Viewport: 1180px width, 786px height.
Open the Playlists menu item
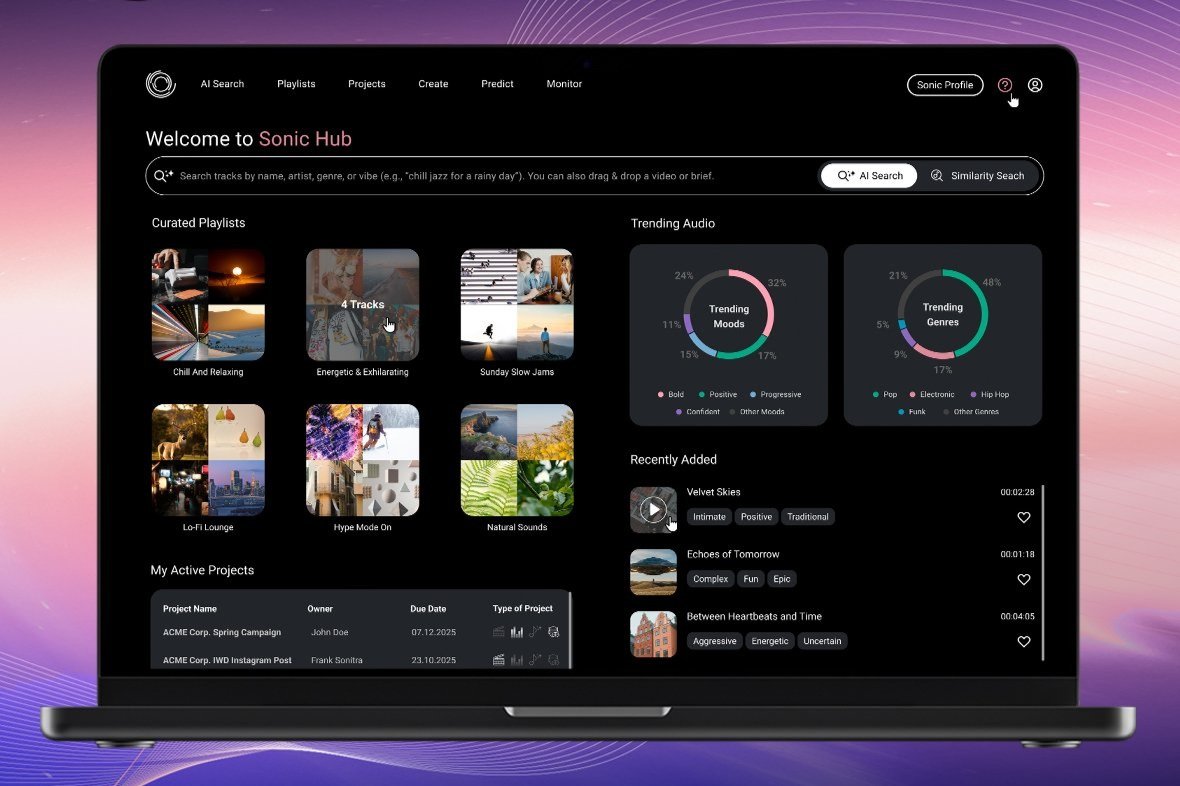296,84
